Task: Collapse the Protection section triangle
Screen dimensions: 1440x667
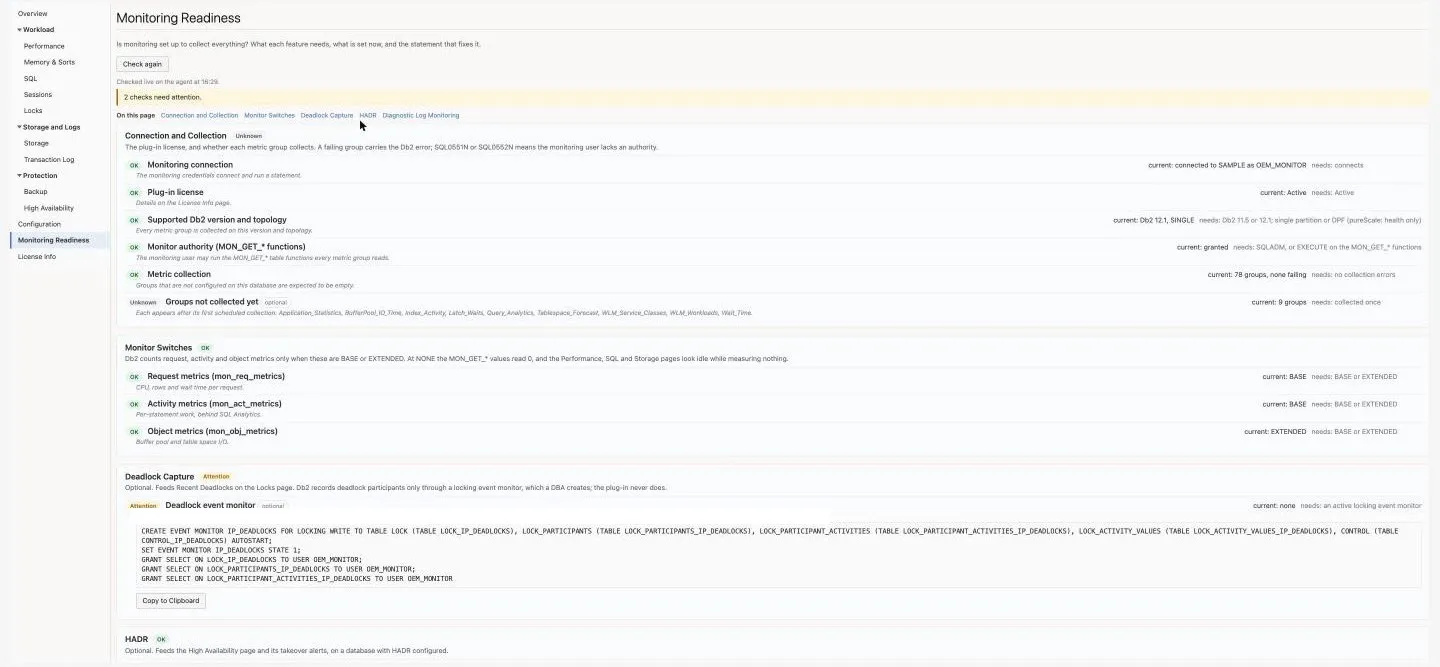Action: (19, 176)
